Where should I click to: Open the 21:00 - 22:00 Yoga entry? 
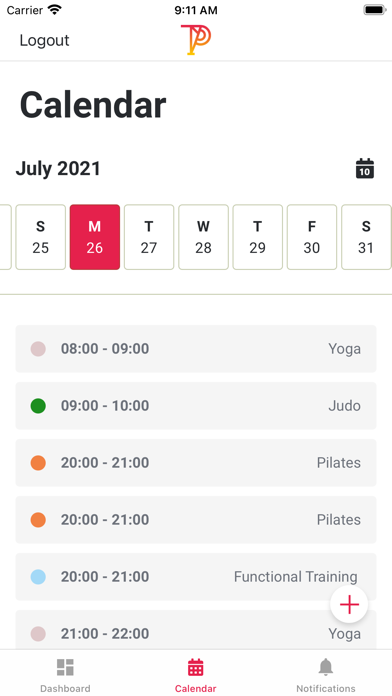pyautogui.click(x=196, y=630)
